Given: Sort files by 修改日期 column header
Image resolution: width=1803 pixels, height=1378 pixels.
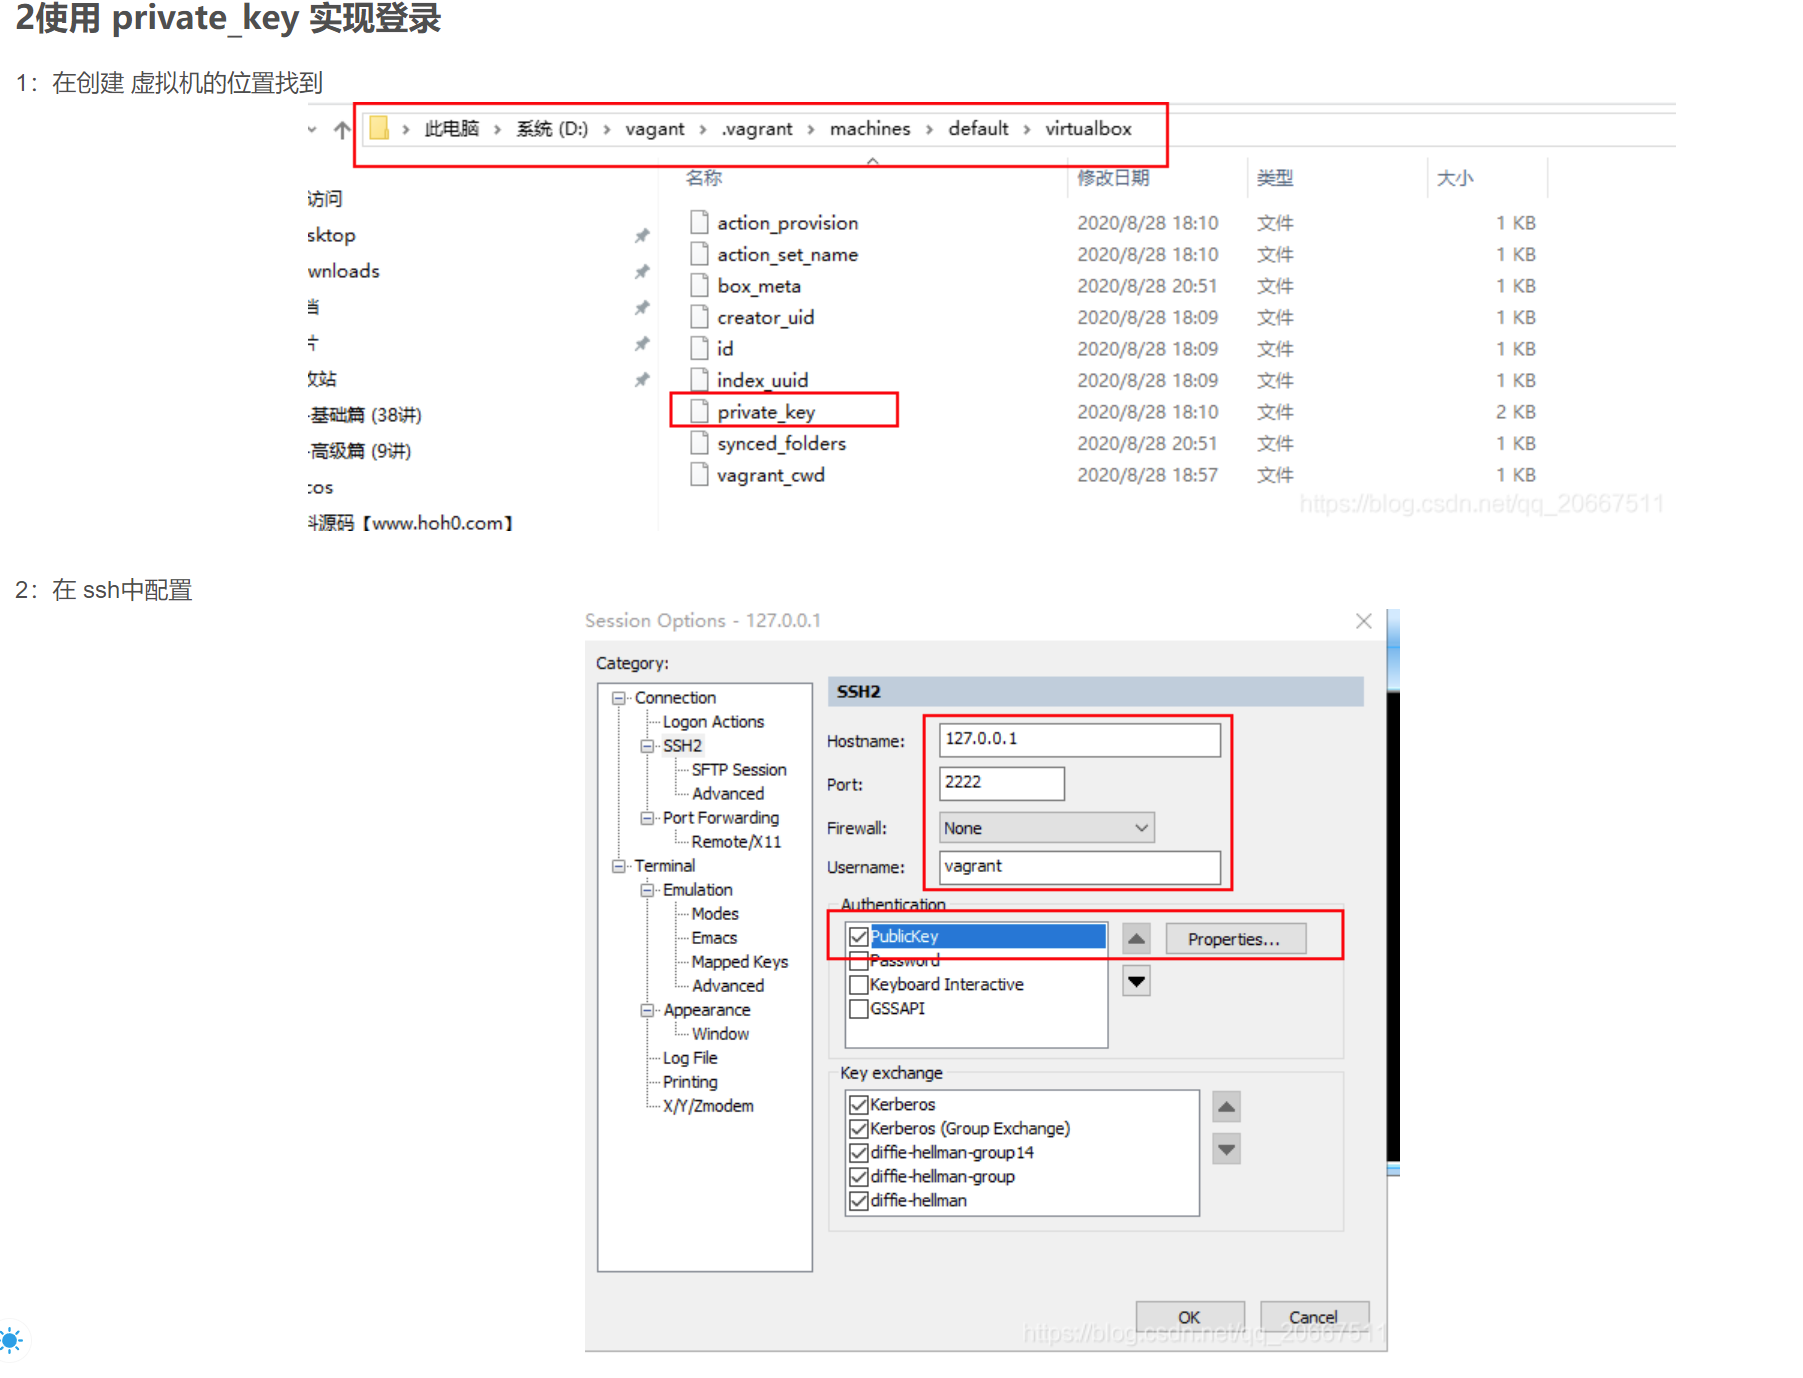Looking at the screenshot, I should 1113,178.
